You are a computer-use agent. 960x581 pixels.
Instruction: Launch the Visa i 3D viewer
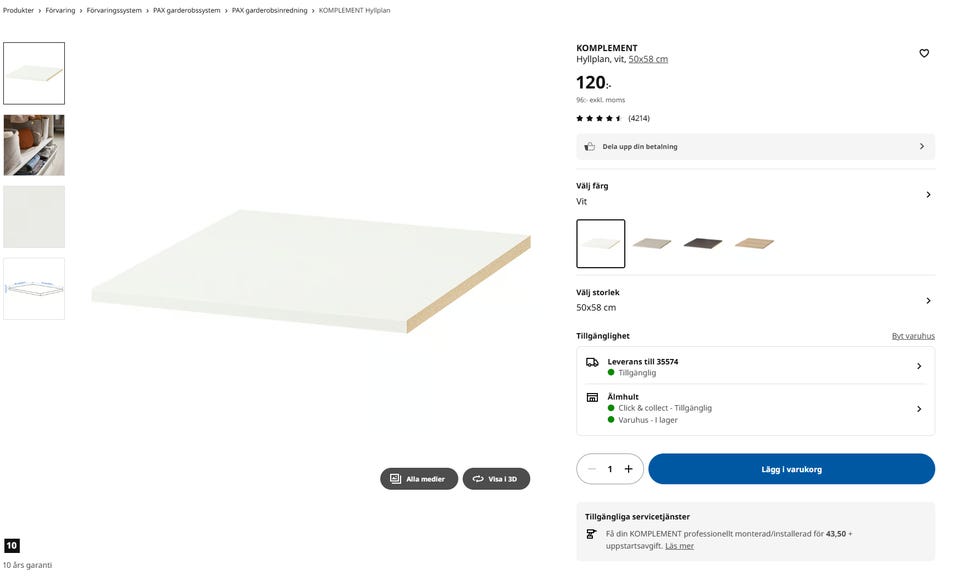click(496, 479)
